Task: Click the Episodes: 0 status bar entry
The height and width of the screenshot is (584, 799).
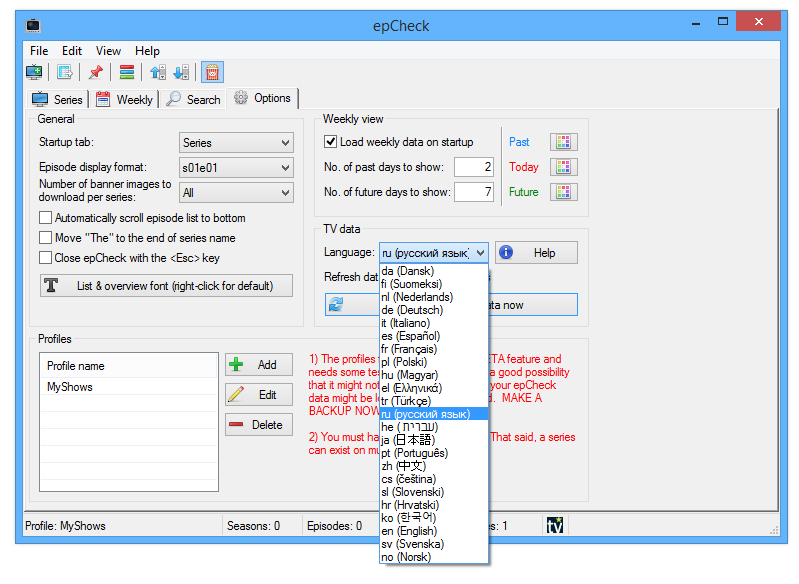Action: (334, 525)
